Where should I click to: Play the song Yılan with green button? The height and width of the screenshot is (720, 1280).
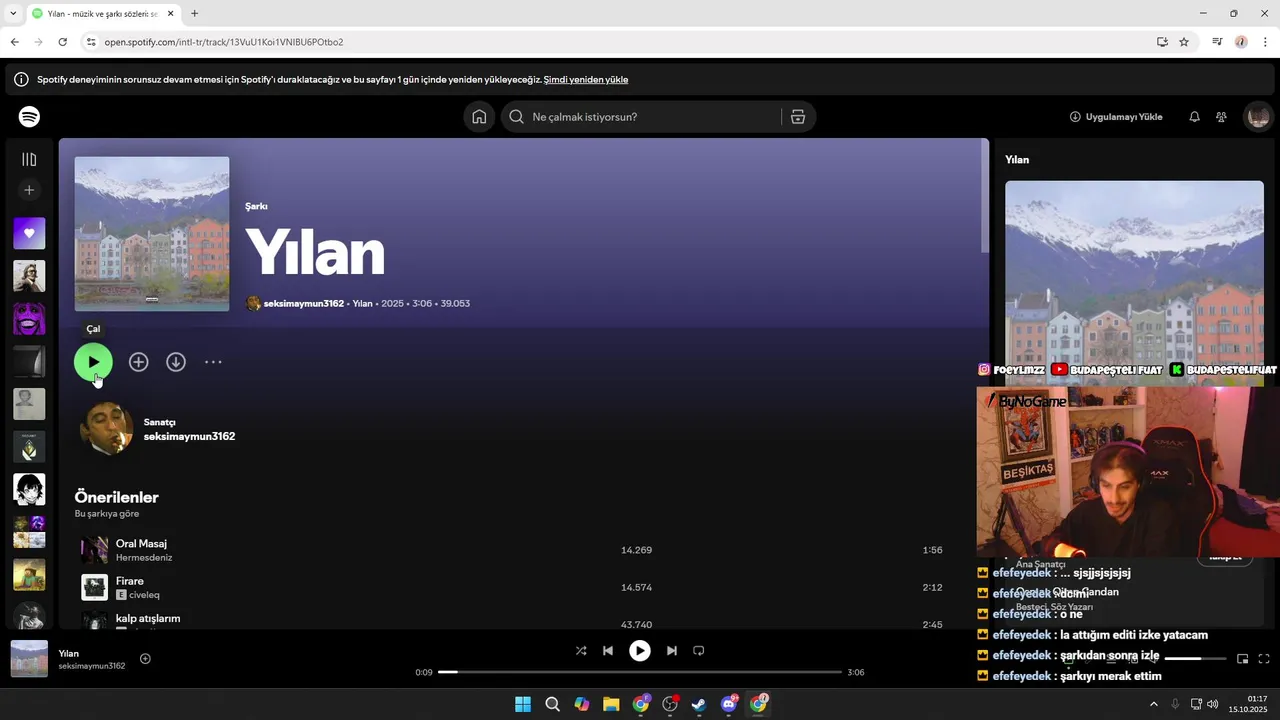pos(93,362)
